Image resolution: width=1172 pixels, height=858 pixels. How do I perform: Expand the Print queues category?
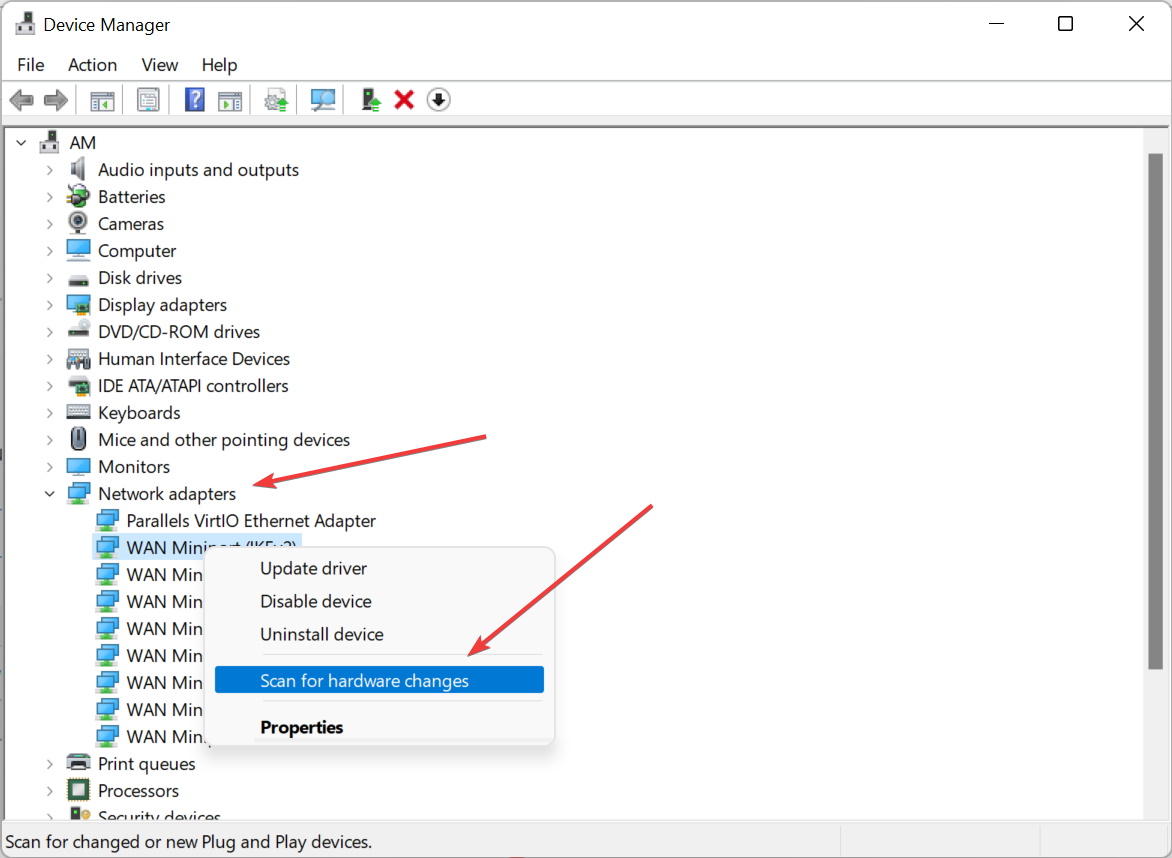click(x=50, y=764)
